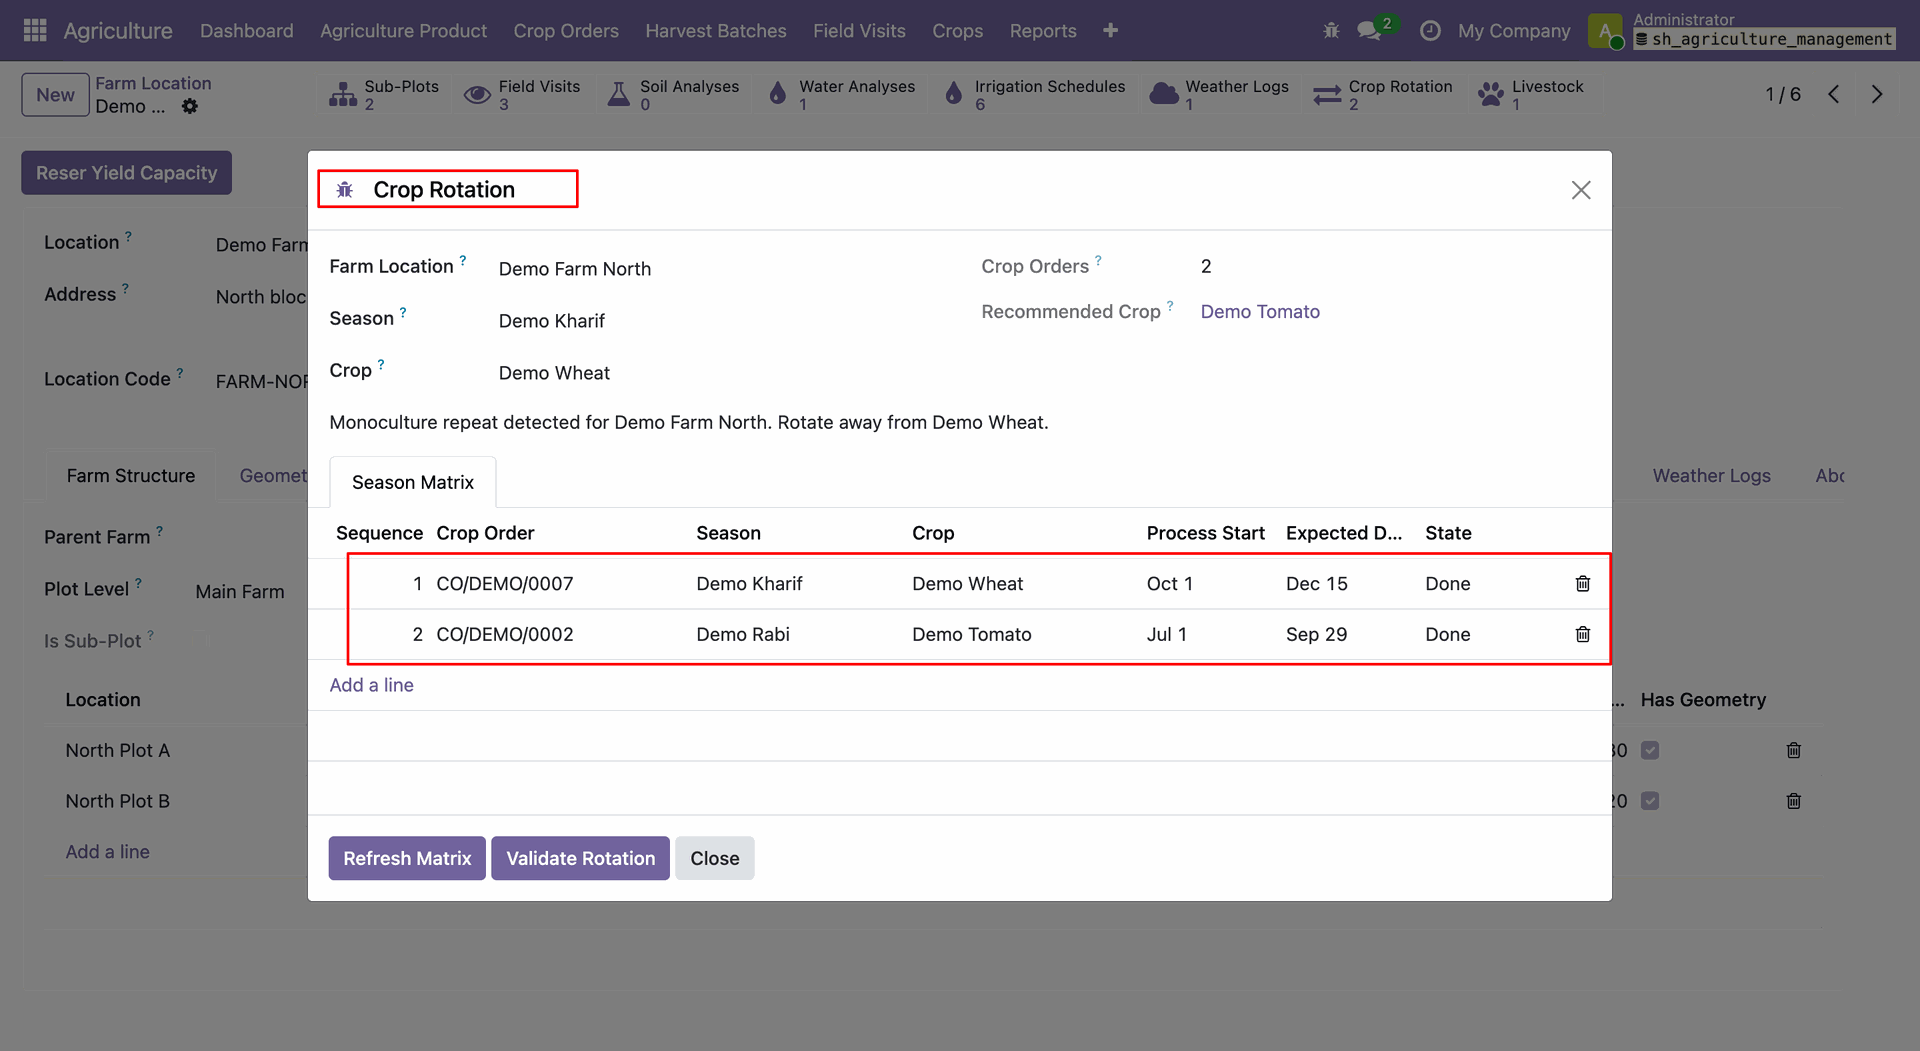Image resolution: width=1920 pixels, height=1051 pixels.
Task: Open Soil Analyses flask smart button
Action: click(674, 94)
